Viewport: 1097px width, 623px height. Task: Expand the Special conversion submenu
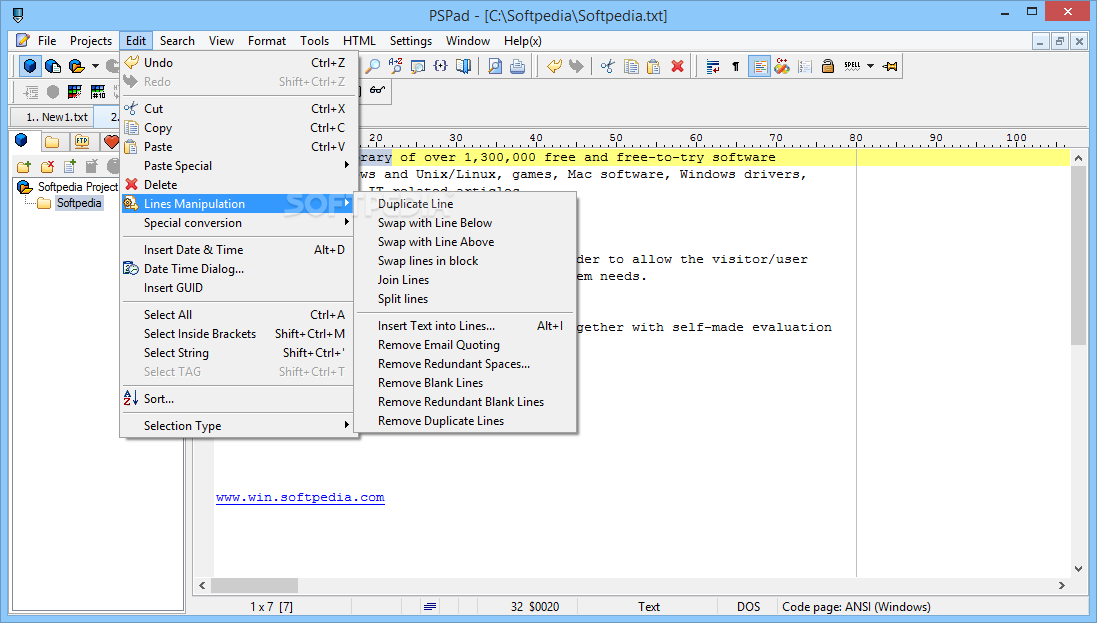tap(239, 223)
